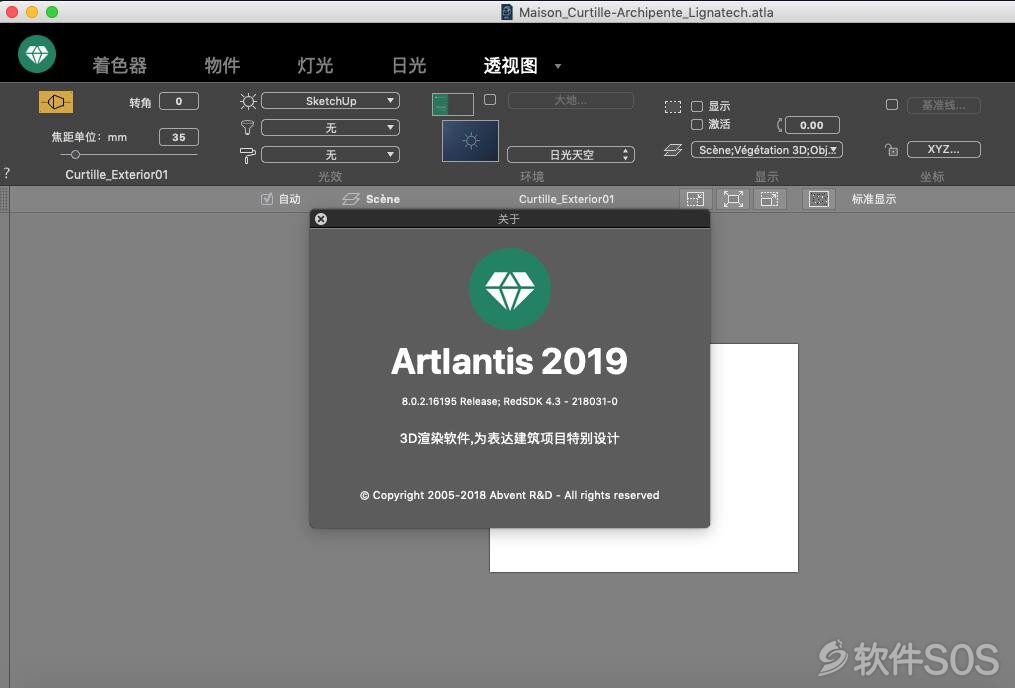The image size is (1015, 688).
Task: Expand the arrow next to 透视图 tab
Action: click(x=558, y=66)
